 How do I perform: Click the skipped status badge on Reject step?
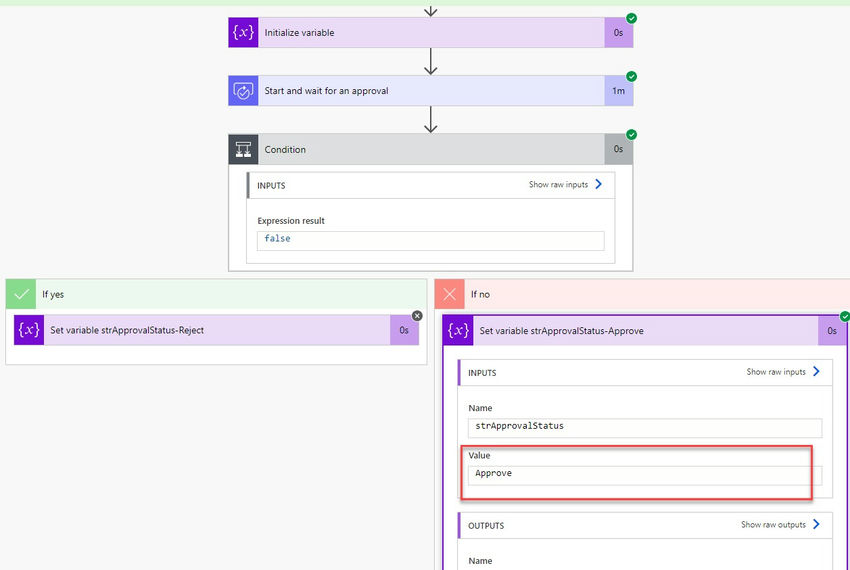tap(417, 316)
